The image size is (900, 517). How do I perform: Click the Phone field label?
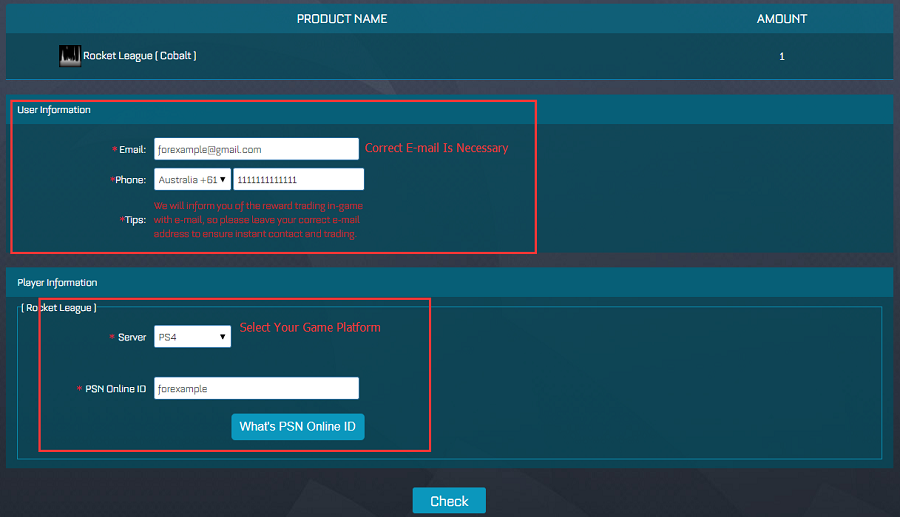[x=128, y=180]
